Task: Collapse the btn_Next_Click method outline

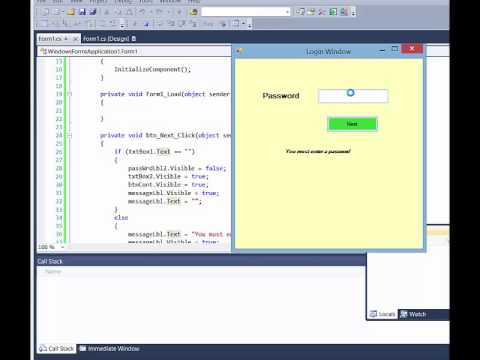Action: coord(70,135)
